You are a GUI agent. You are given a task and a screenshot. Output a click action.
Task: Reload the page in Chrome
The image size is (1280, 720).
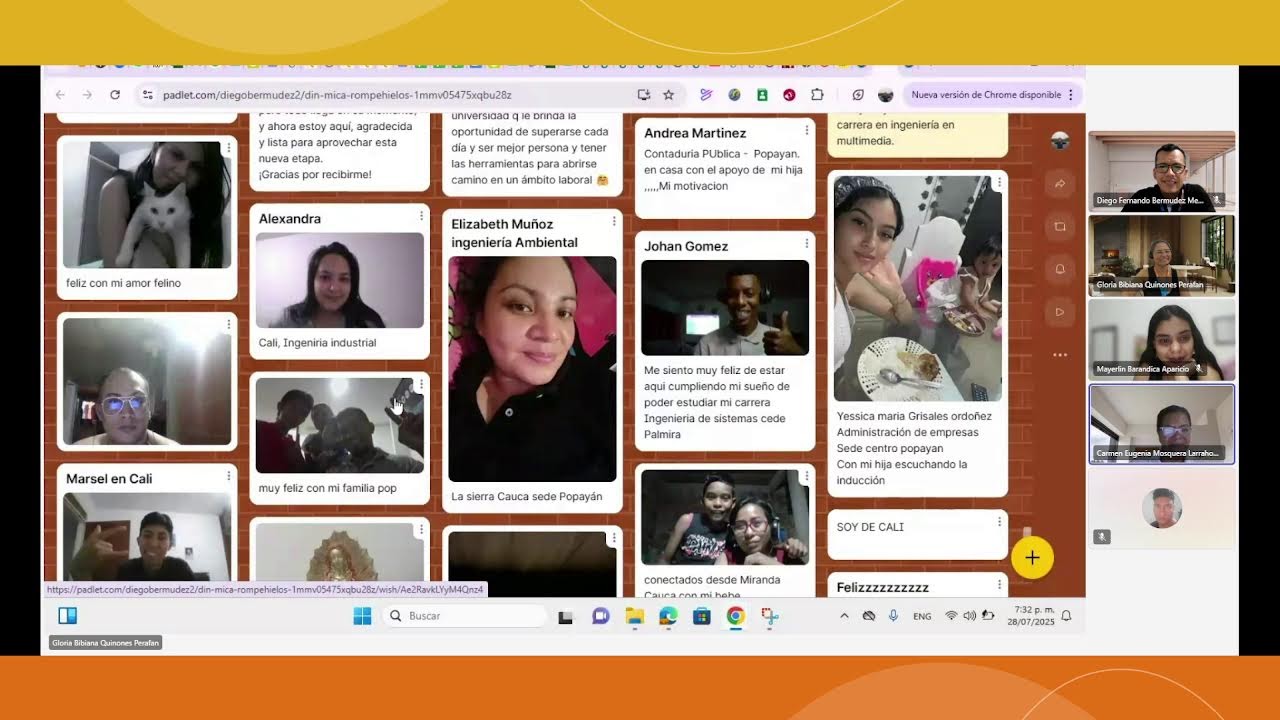tap(115, 95)
